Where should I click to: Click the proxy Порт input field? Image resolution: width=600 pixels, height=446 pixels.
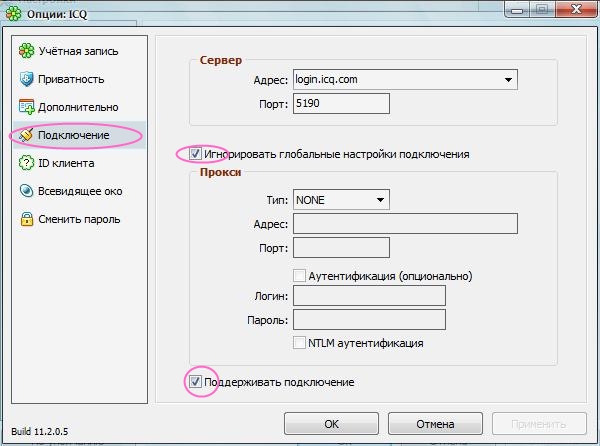click(x=341, y=247)
